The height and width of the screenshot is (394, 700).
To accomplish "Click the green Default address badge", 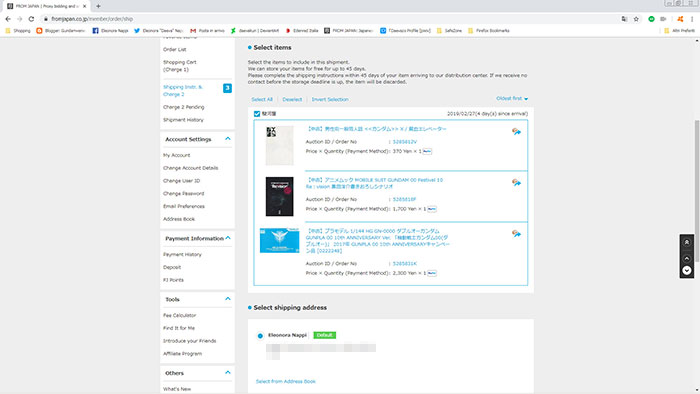I will tap(325, 335).
